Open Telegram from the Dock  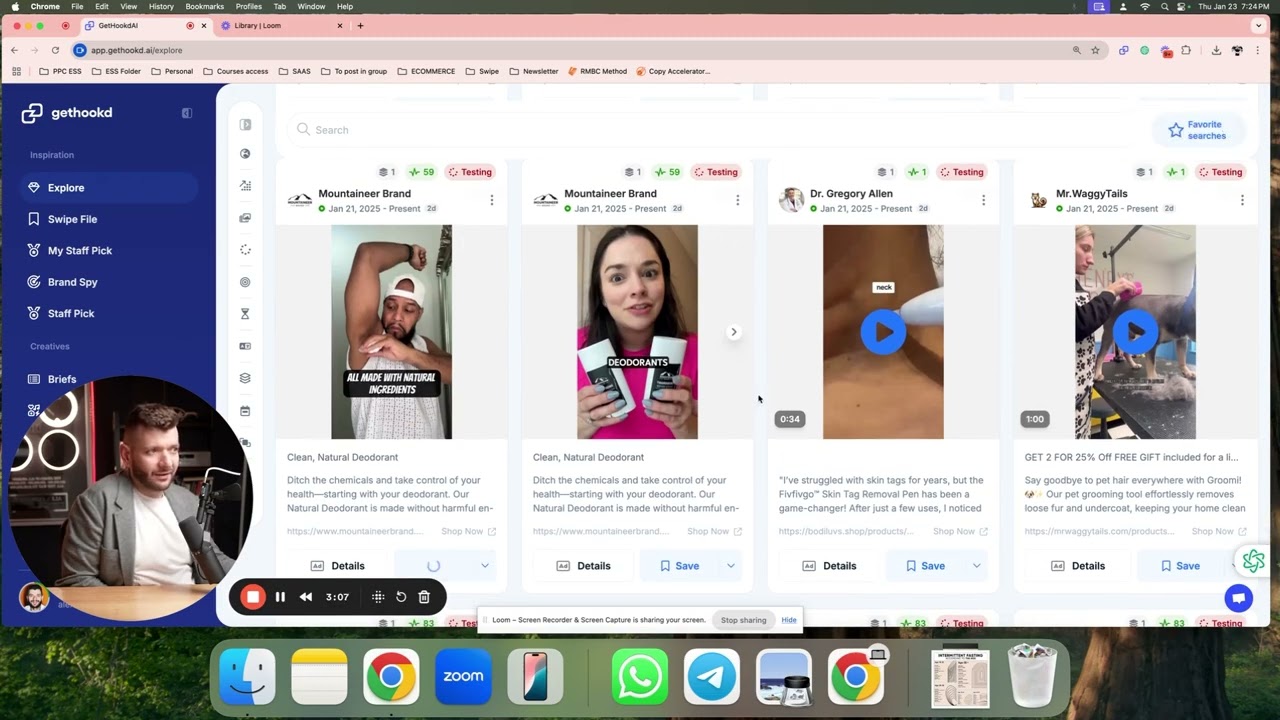(x=712, y=677)
